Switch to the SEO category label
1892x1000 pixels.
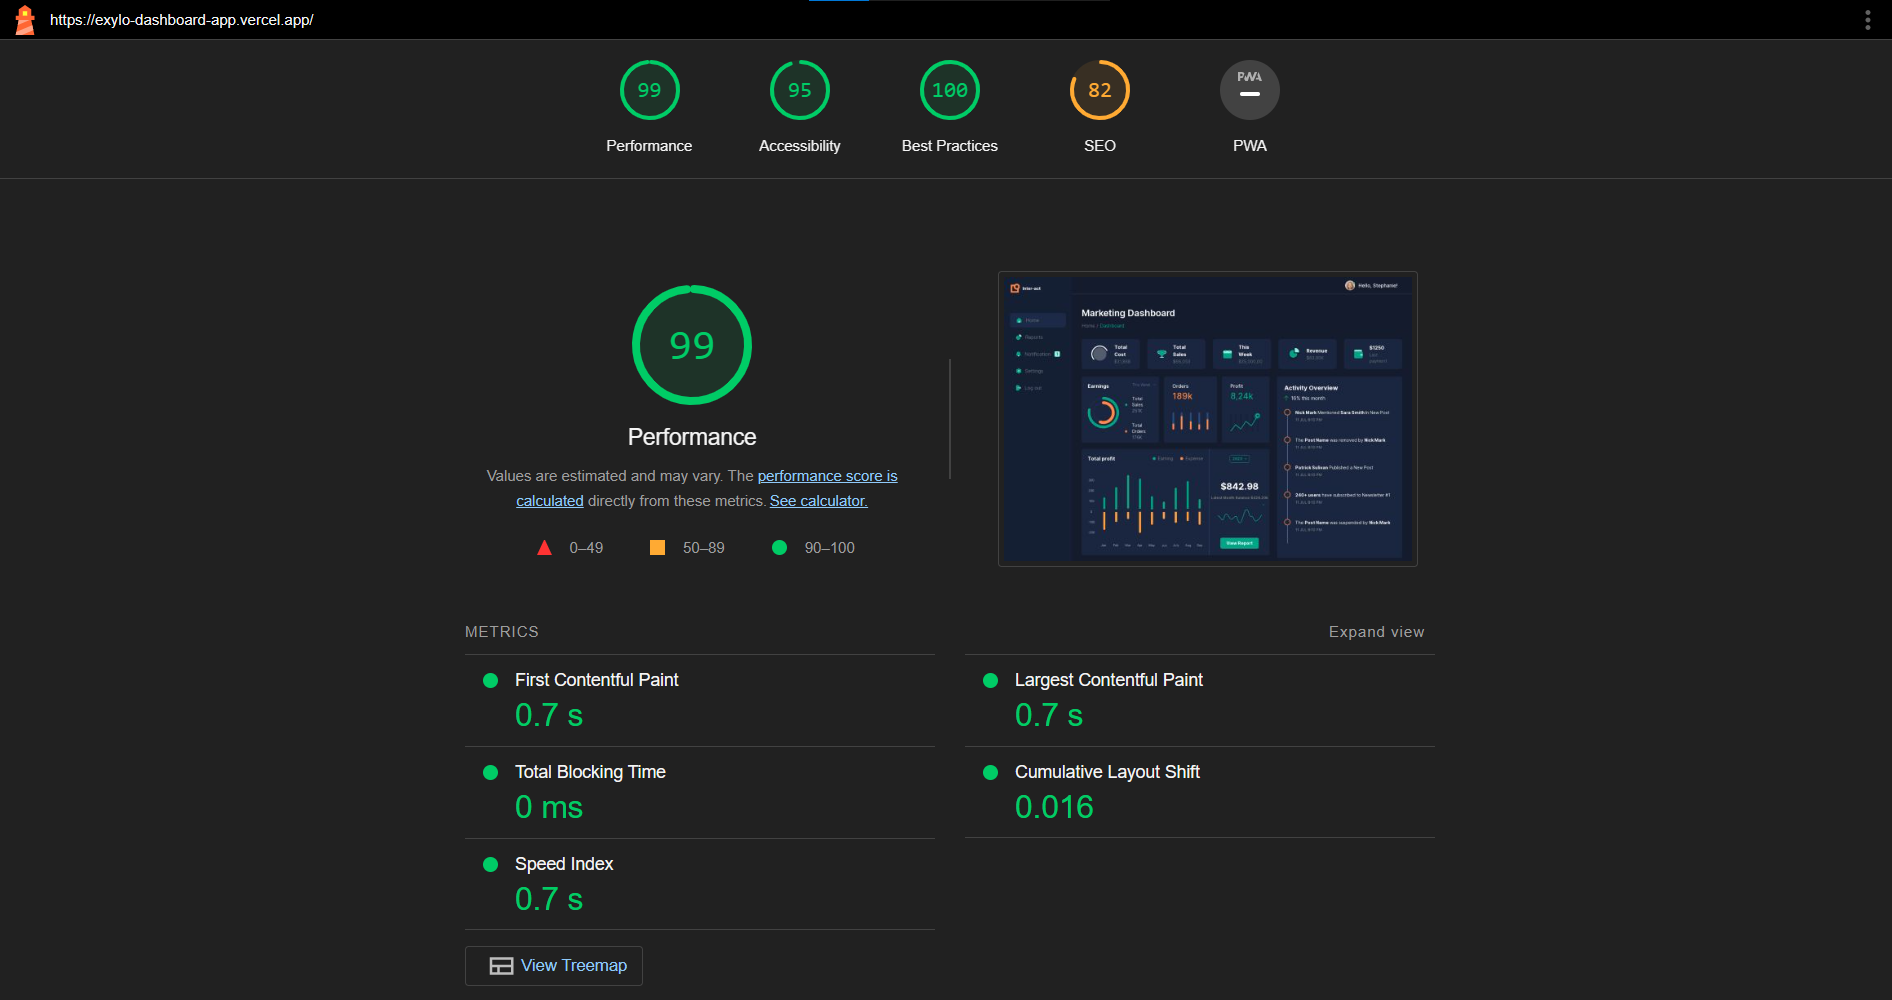1099,145
